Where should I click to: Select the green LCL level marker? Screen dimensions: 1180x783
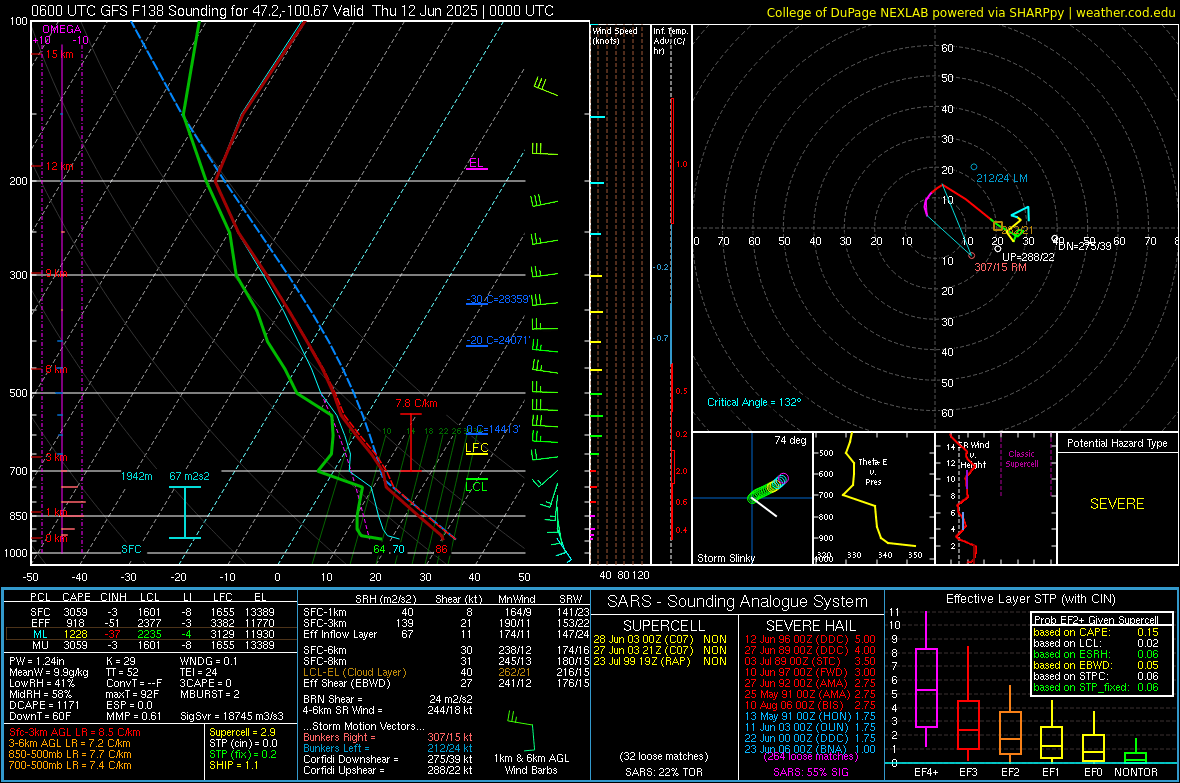point(476,486)
